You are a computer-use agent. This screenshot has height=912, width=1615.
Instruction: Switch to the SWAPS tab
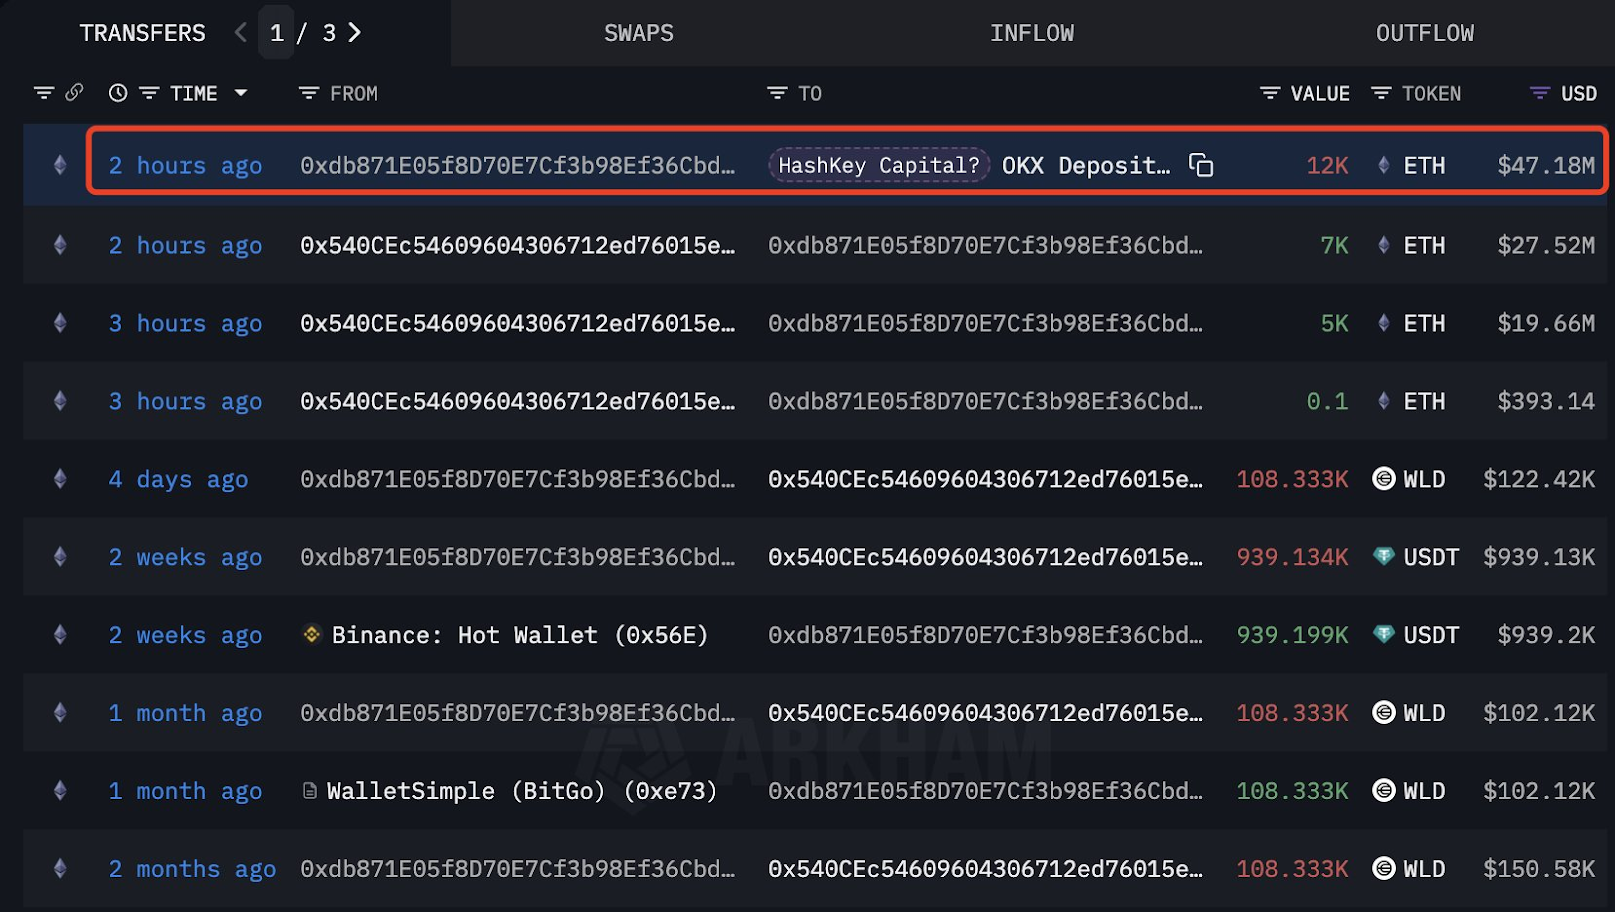point(638,33)
